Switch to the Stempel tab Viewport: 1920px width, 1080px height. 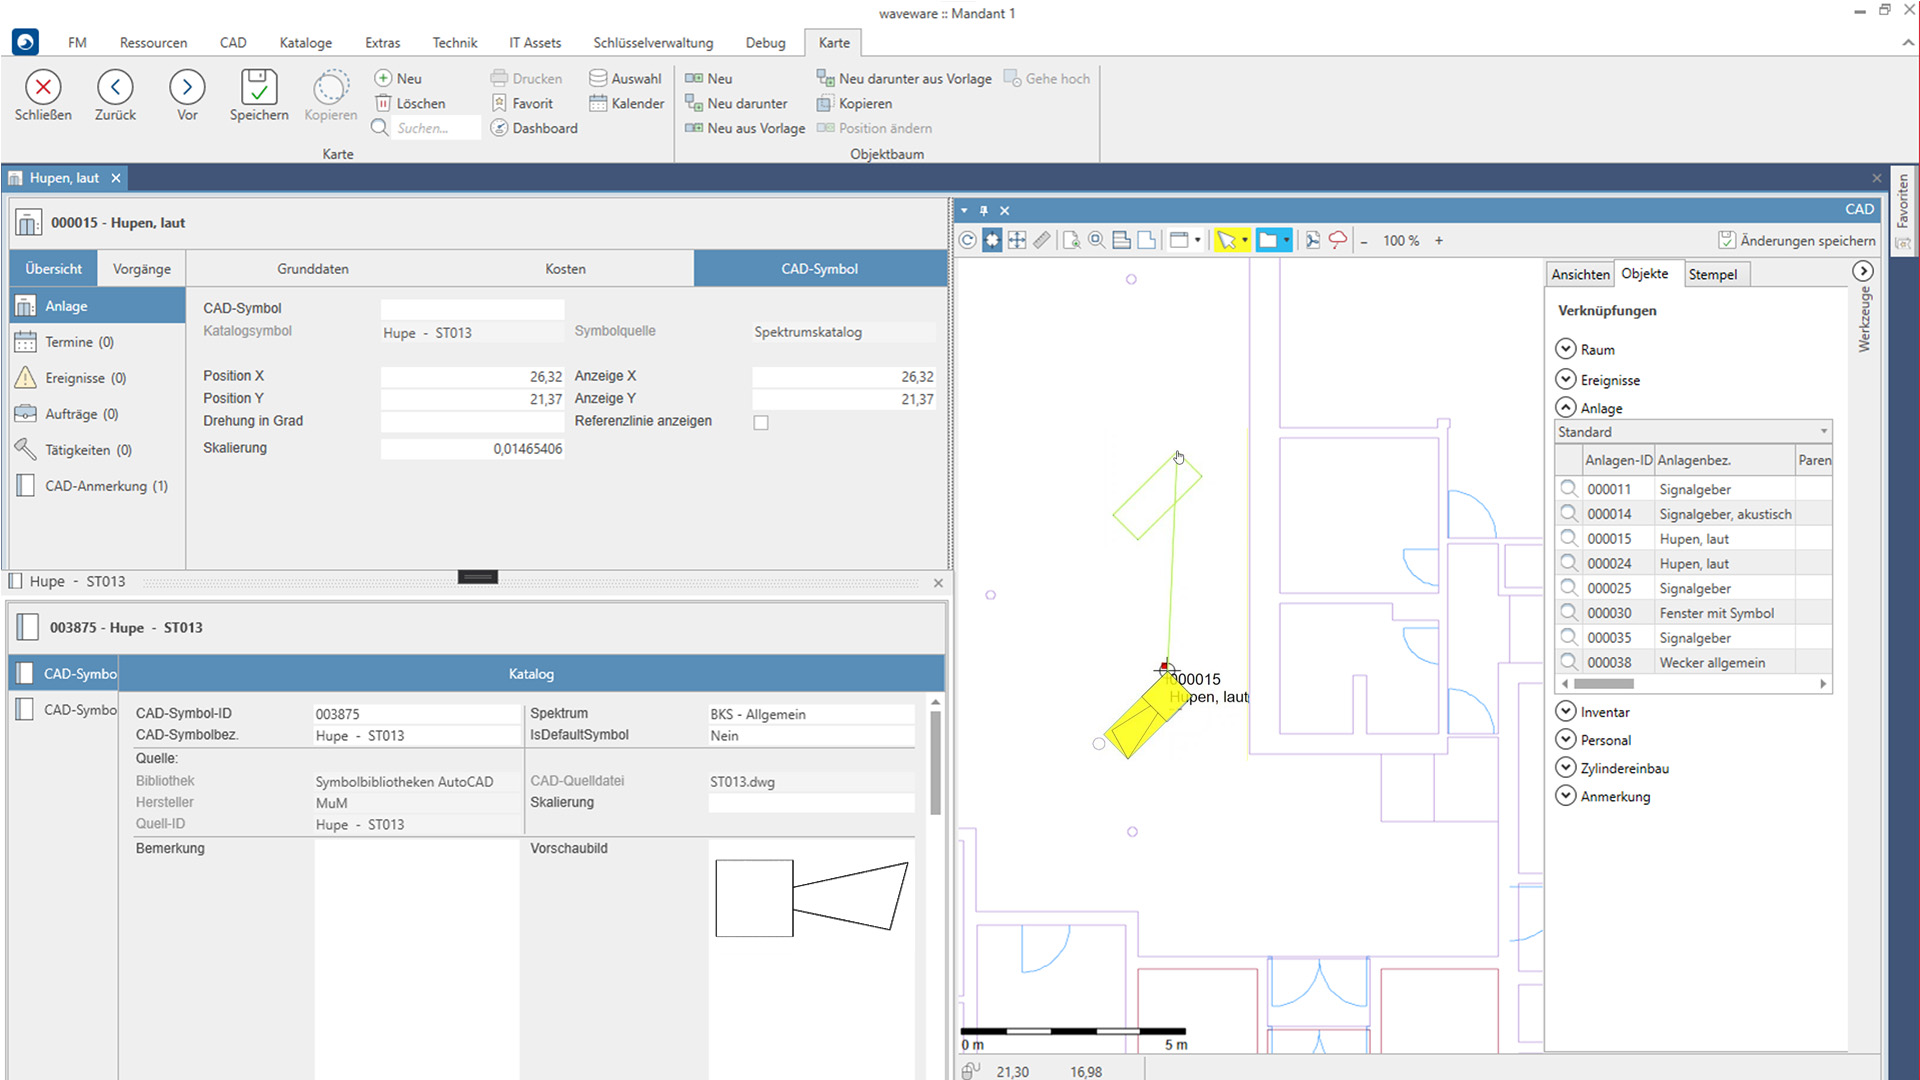point(1712,274)
